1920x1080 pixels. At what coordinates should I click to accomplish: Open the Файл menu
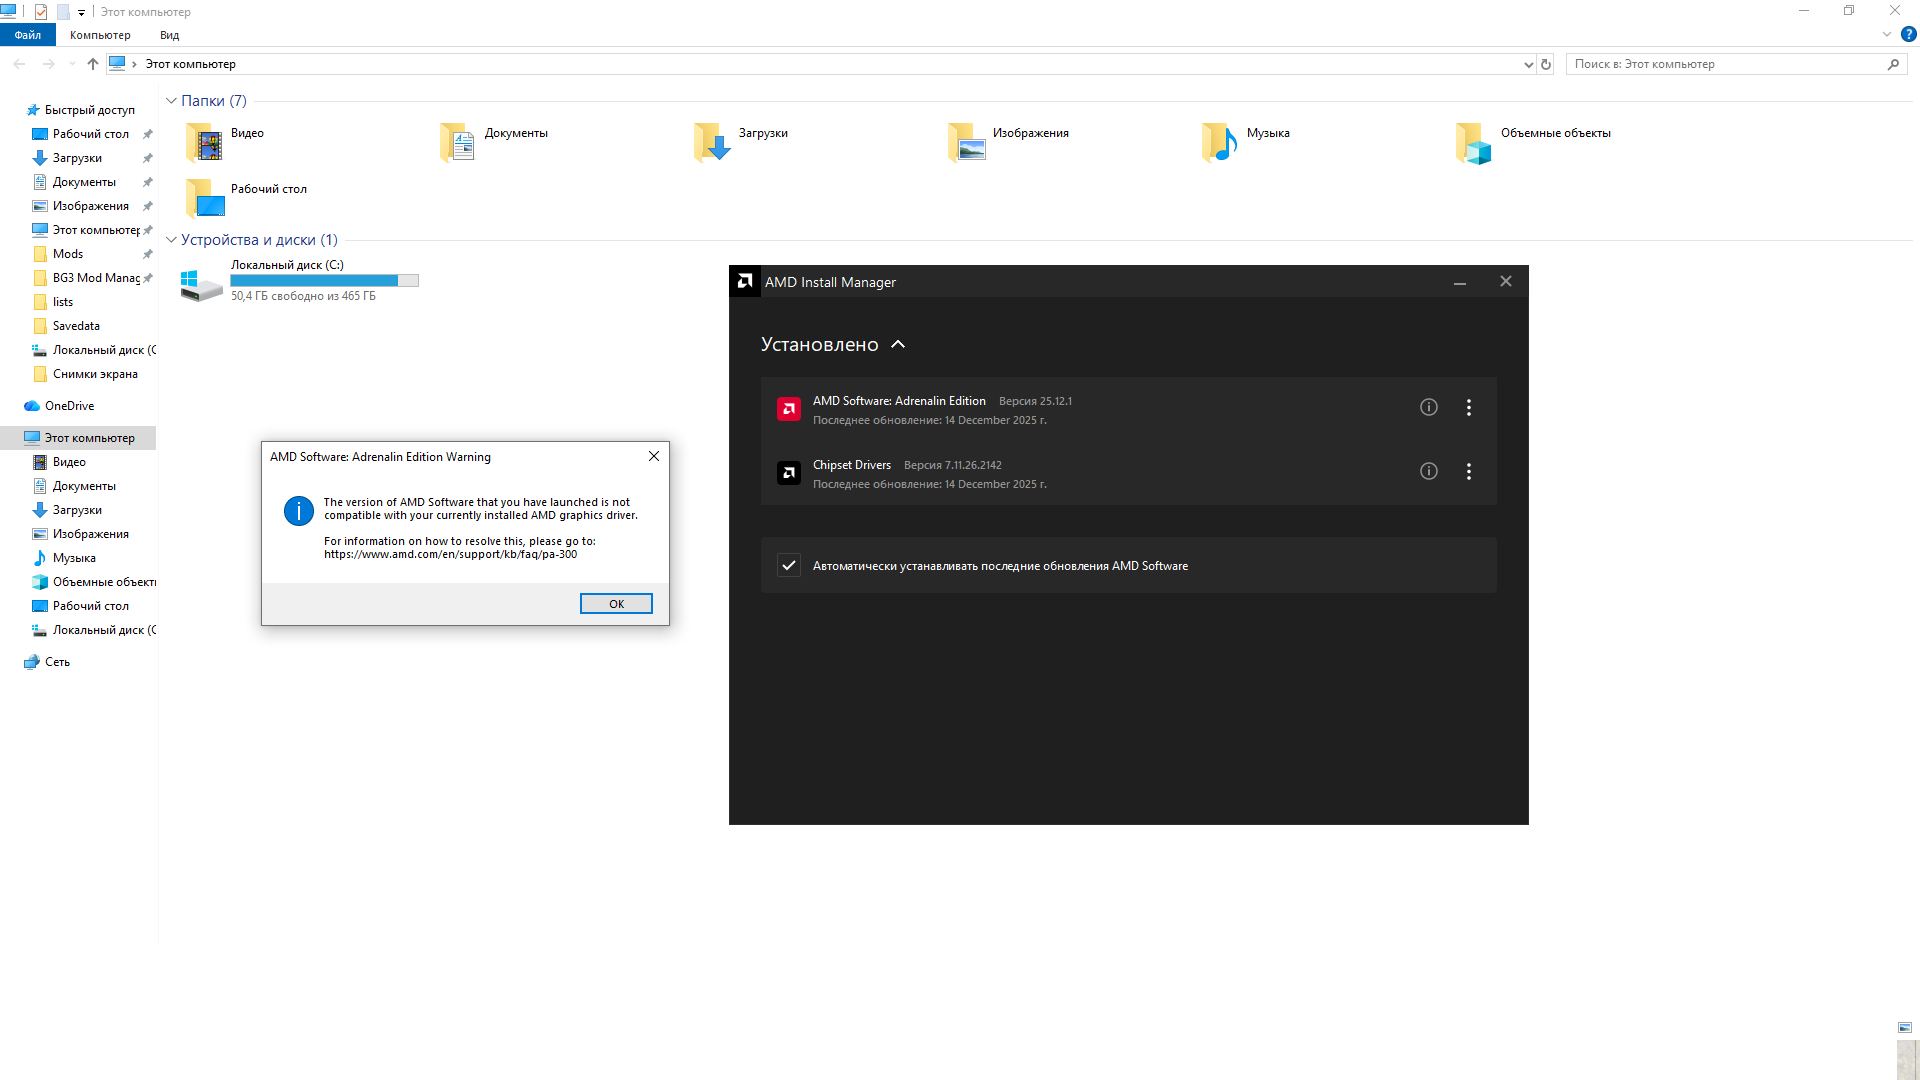pos(28,35)
